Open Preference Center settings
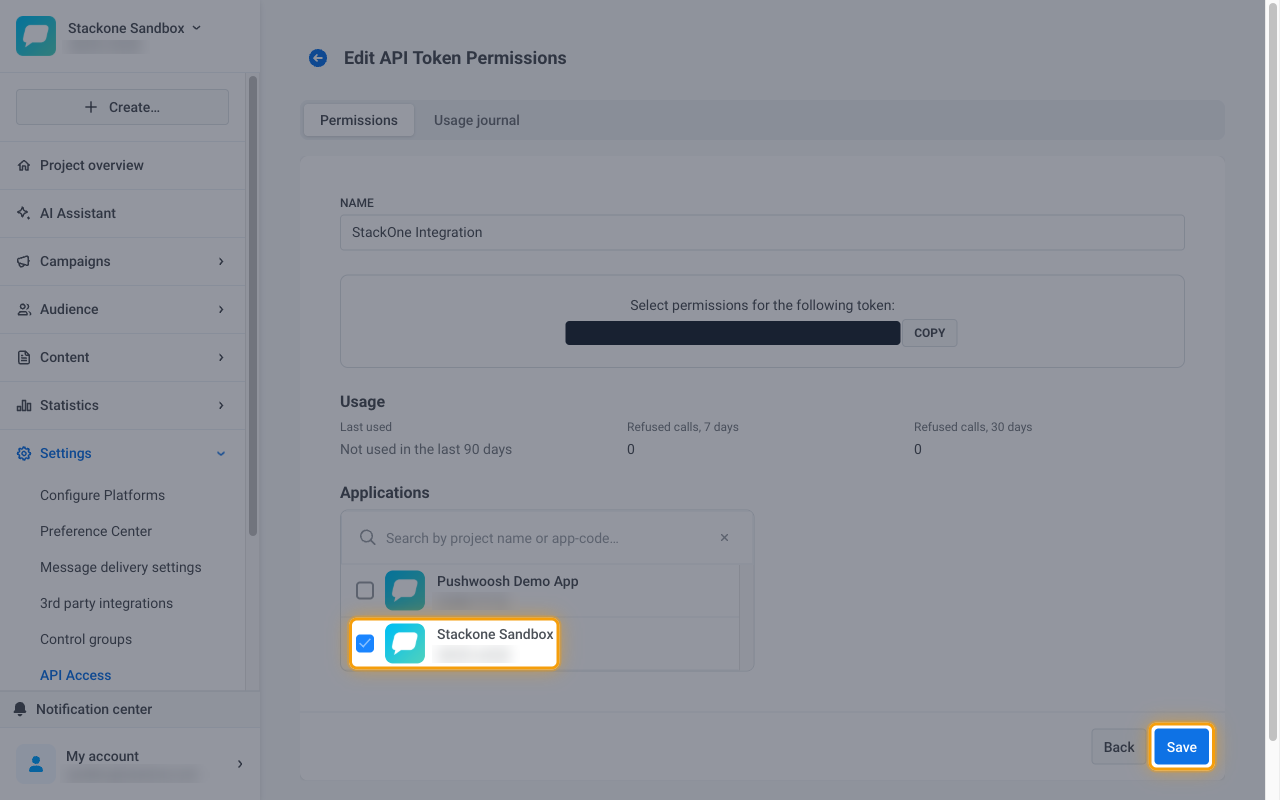 click(x=96, y=531)
